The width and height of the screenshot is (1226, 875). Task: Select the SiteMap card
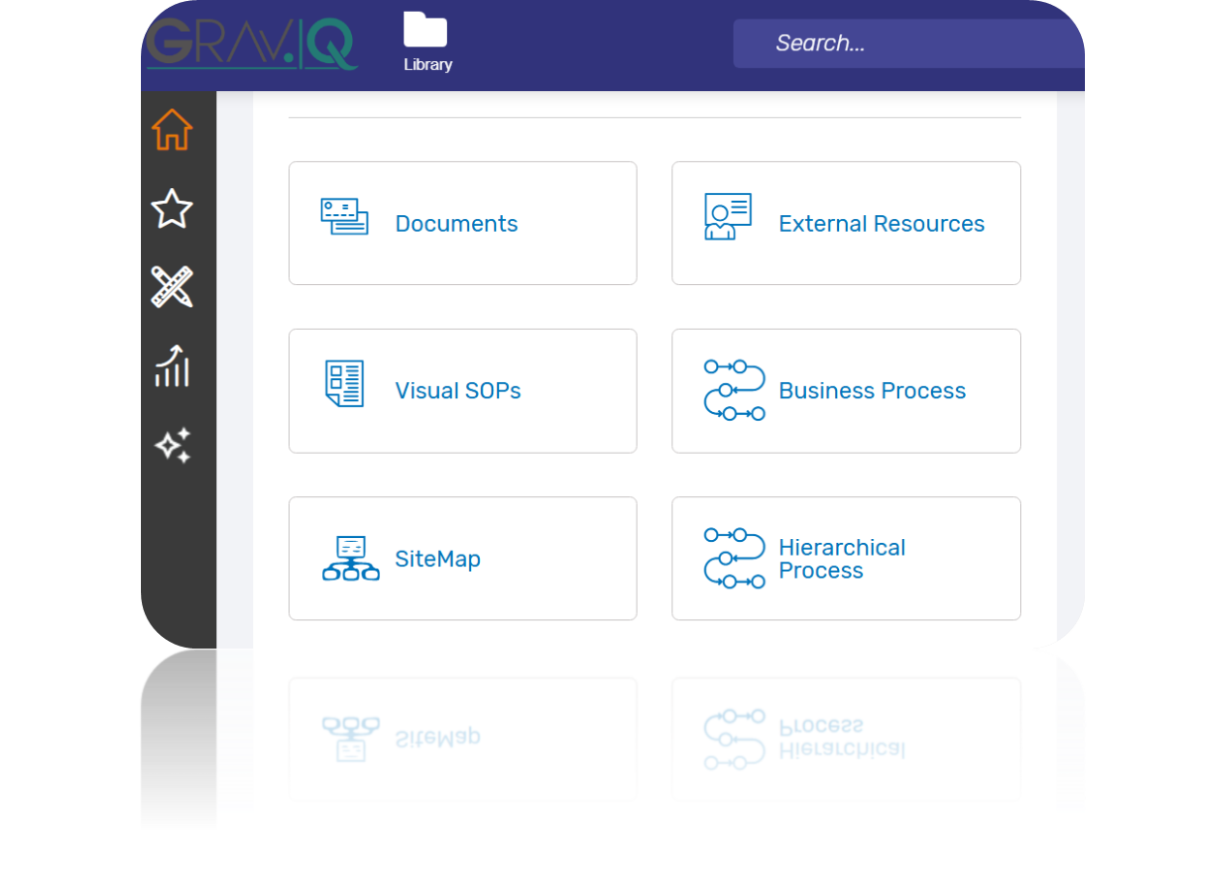(x=437, y=559)
